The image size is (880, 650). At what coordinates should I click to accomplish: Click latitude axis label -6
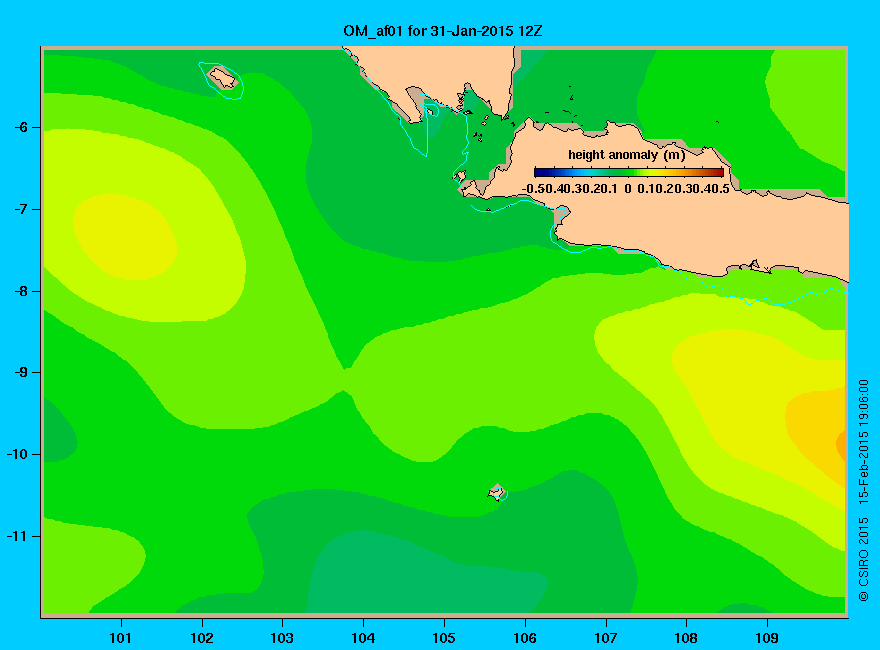click(x=21, y=127)
